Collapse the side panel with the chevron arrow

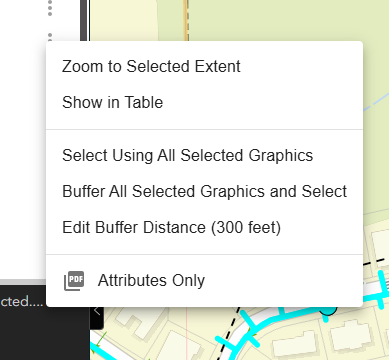tap(97, 311)
